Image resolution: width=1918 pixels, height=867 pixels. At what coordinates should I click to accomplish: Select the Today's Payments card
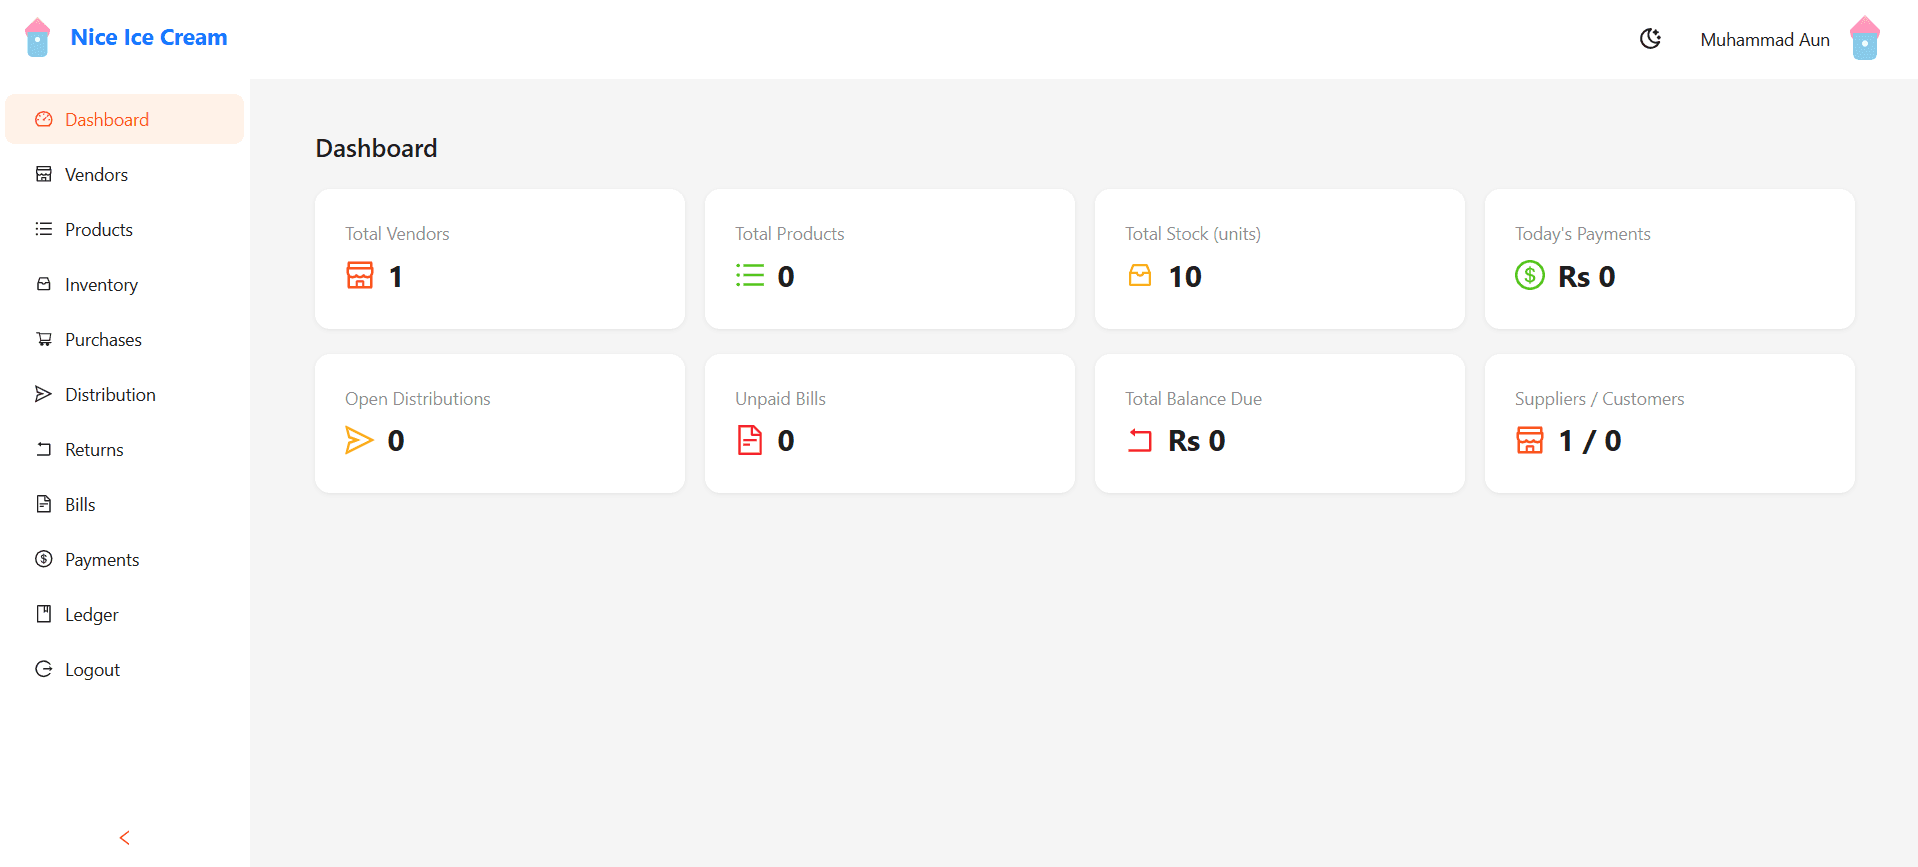[x=1669, y=259]
